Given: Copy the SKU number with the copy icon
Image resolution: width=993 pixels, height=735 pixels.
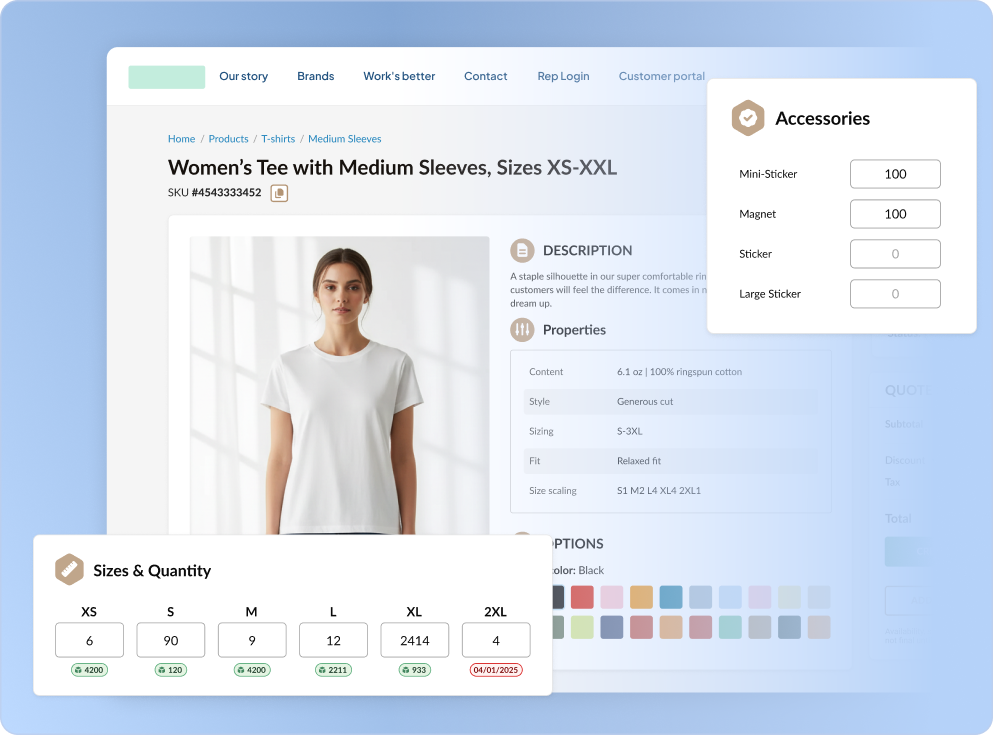Looking at the screenshot, I should tap(279, 193).
